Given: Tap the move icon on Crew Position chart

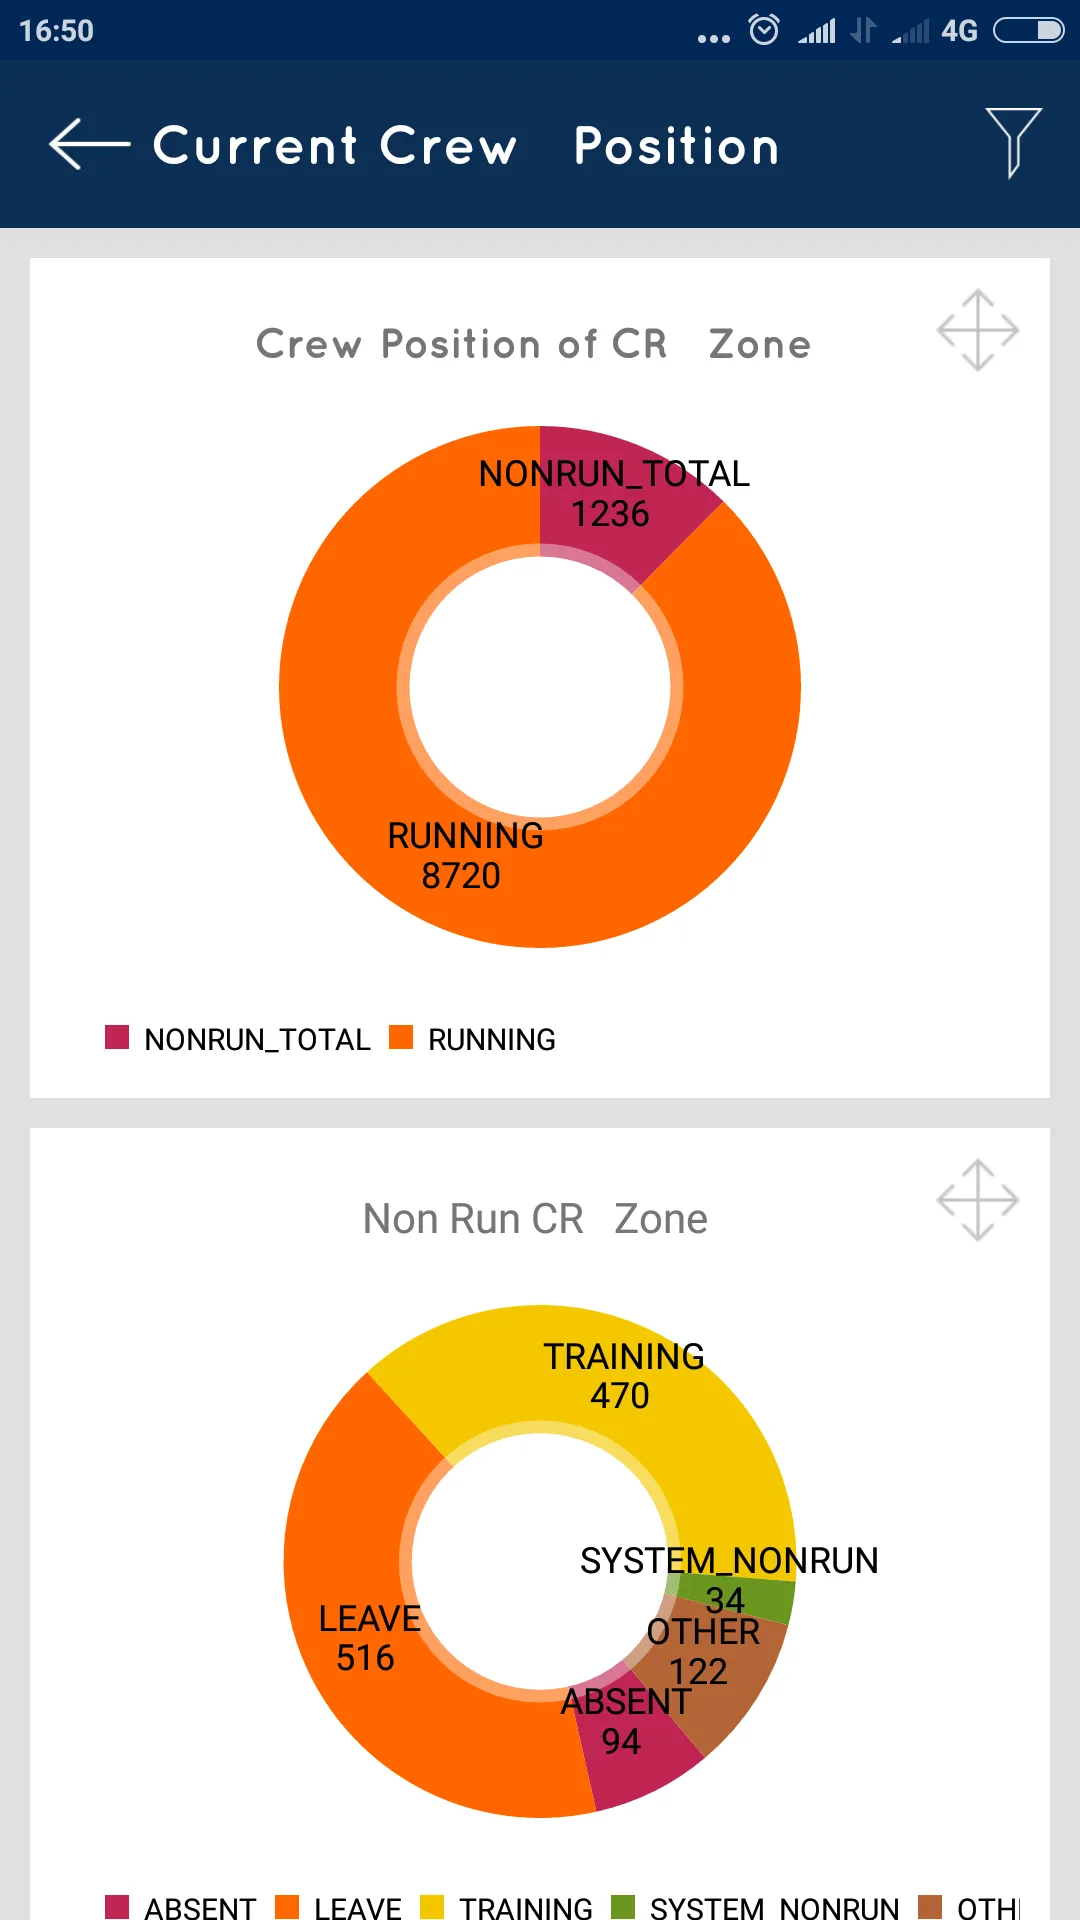Looking at the screenshot, I should 977,330.
